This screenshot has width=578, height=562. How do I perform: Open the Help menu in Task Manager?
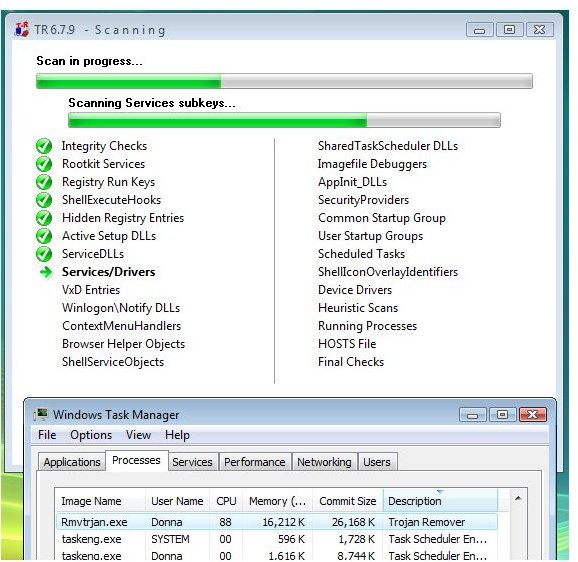click(x=177, y=435)
